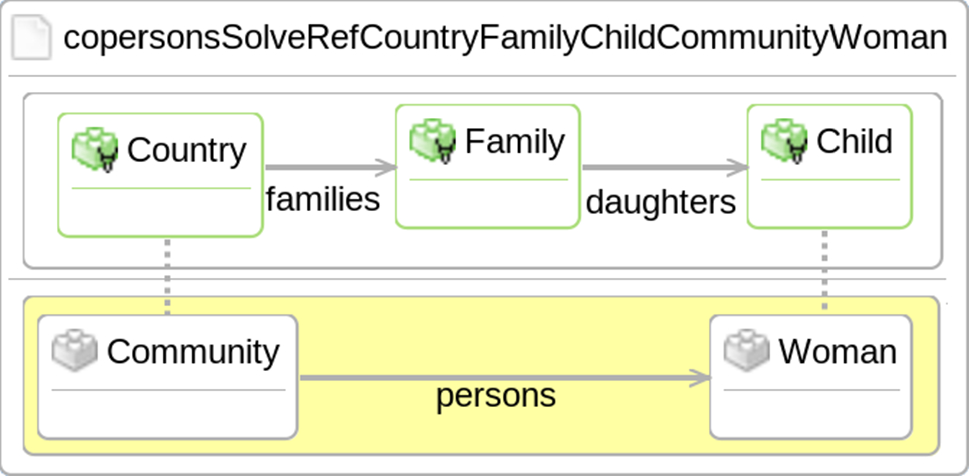
Task: Select the Community node label
Action: 193,352
